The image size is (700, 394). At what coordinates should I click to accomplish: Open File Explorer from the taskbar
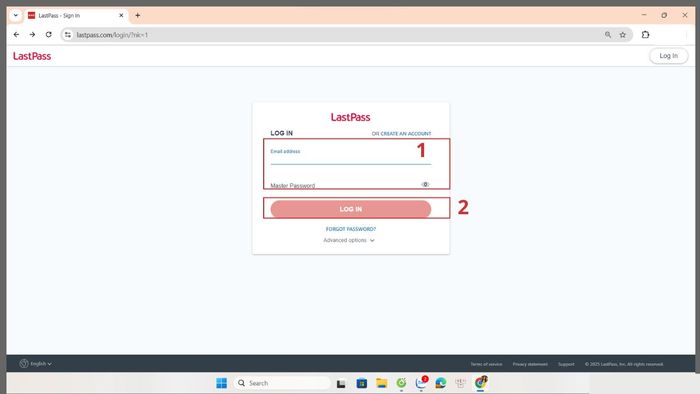point(382,383)
